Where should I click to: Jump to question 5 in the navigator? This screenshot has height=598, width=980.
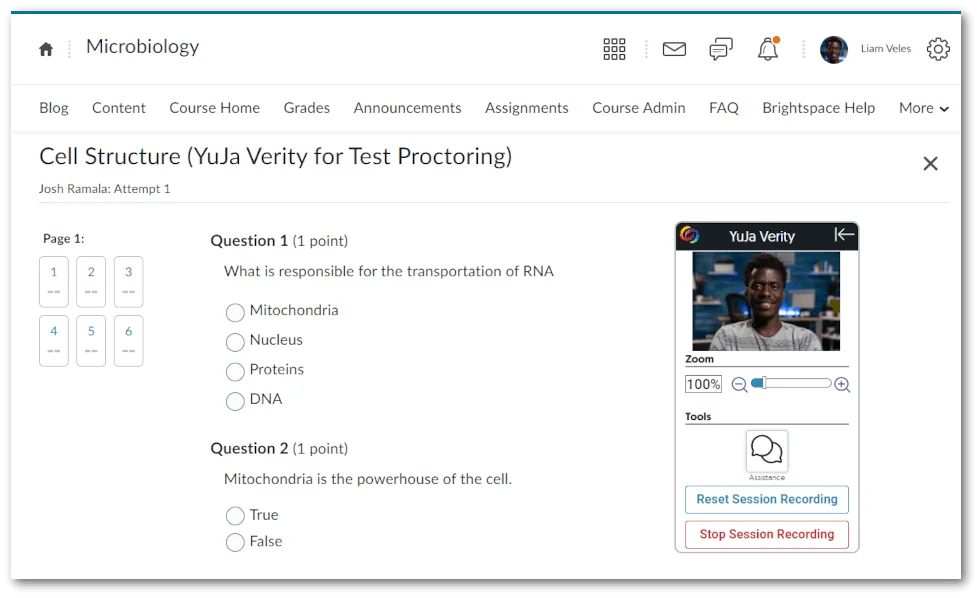click(91, 340)
